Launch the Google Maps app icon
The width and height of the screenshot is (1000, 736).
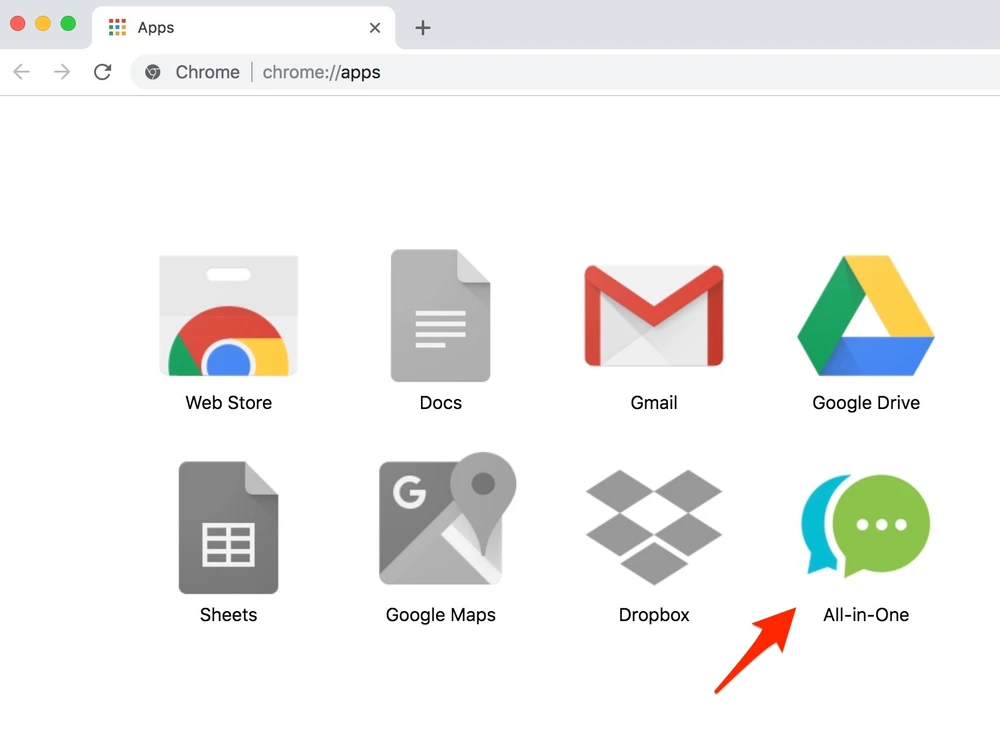[446, 521]
